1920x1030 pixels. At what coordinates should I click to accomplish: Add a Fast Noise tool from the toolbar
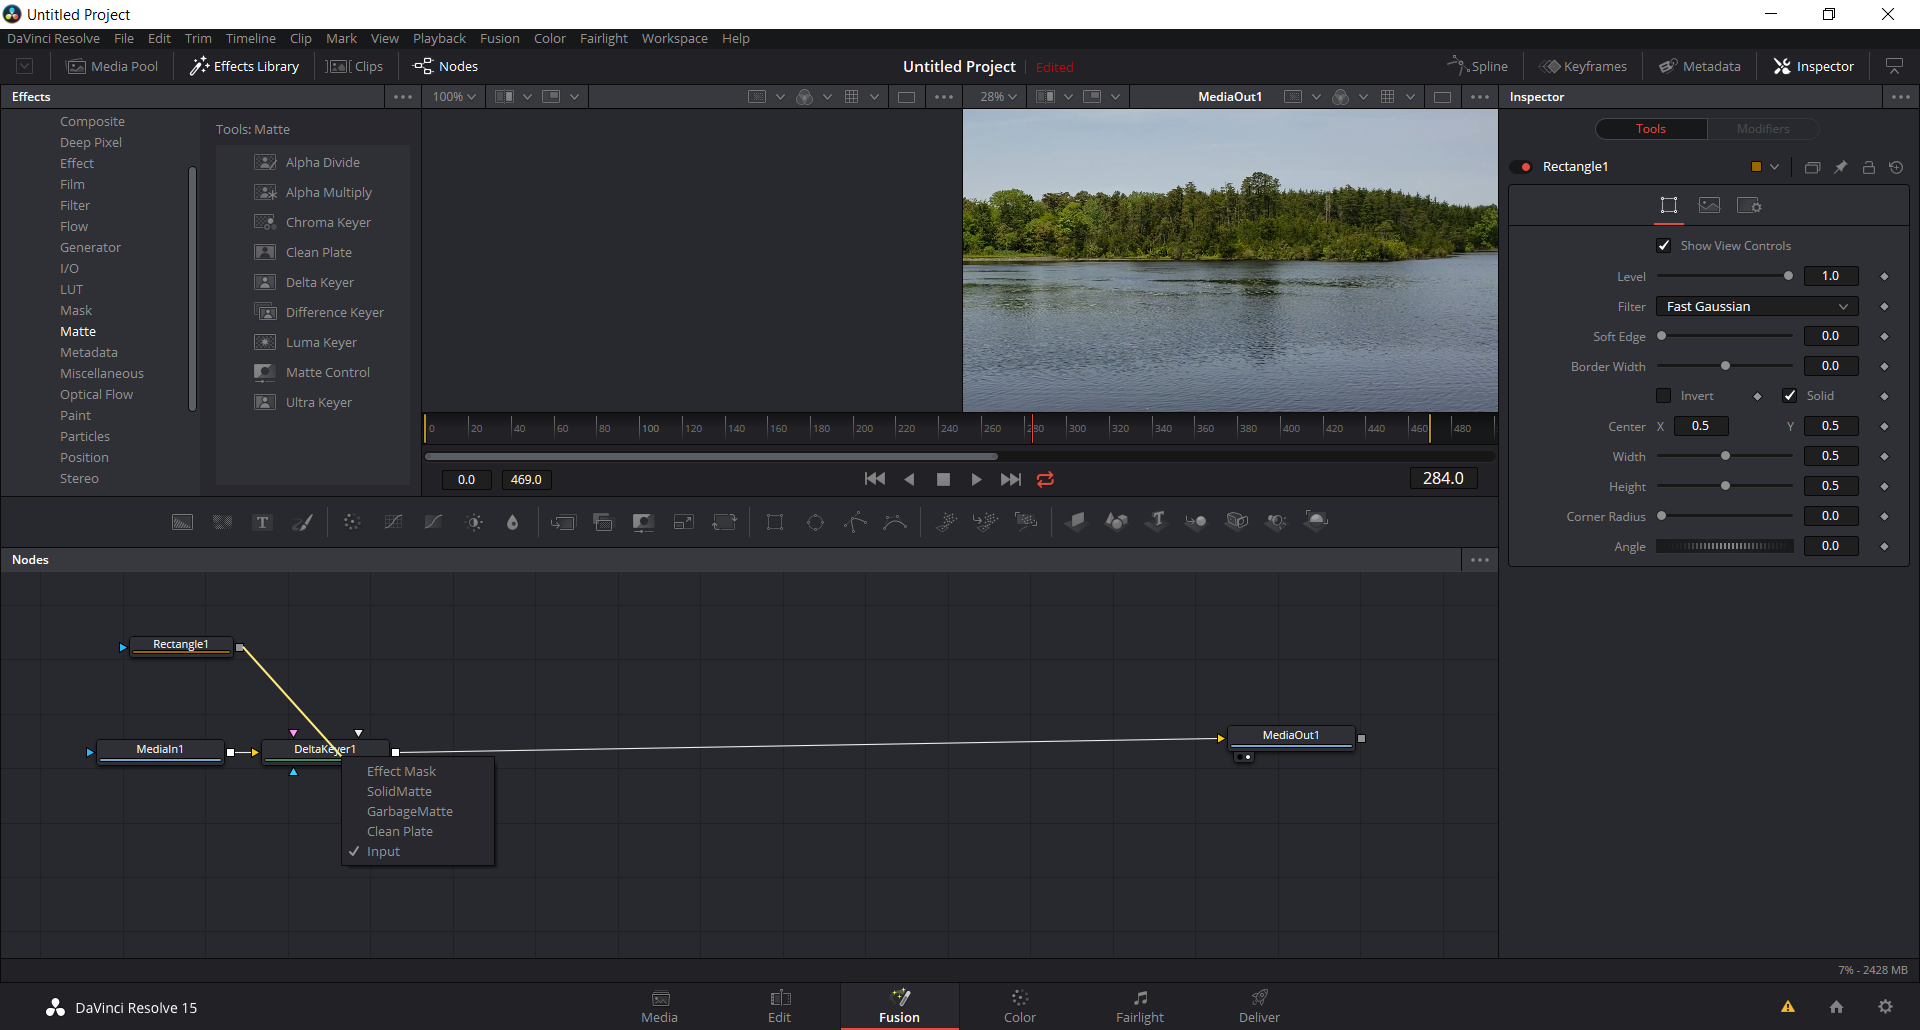tap(222, 522)
